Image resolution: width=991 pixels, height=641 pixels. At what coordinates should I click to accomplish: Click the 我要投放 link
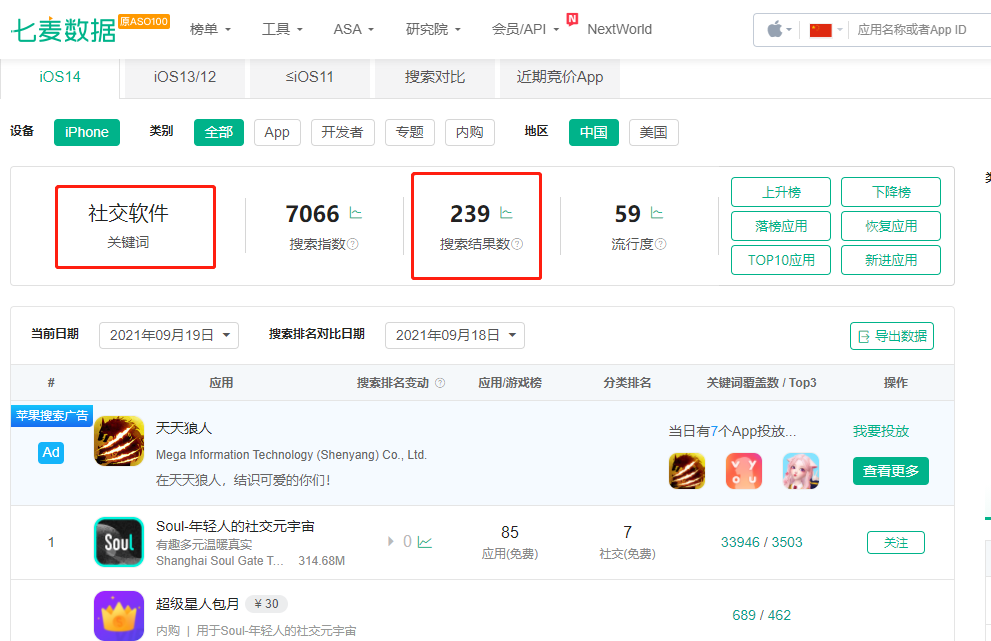[x=880, y=431]
